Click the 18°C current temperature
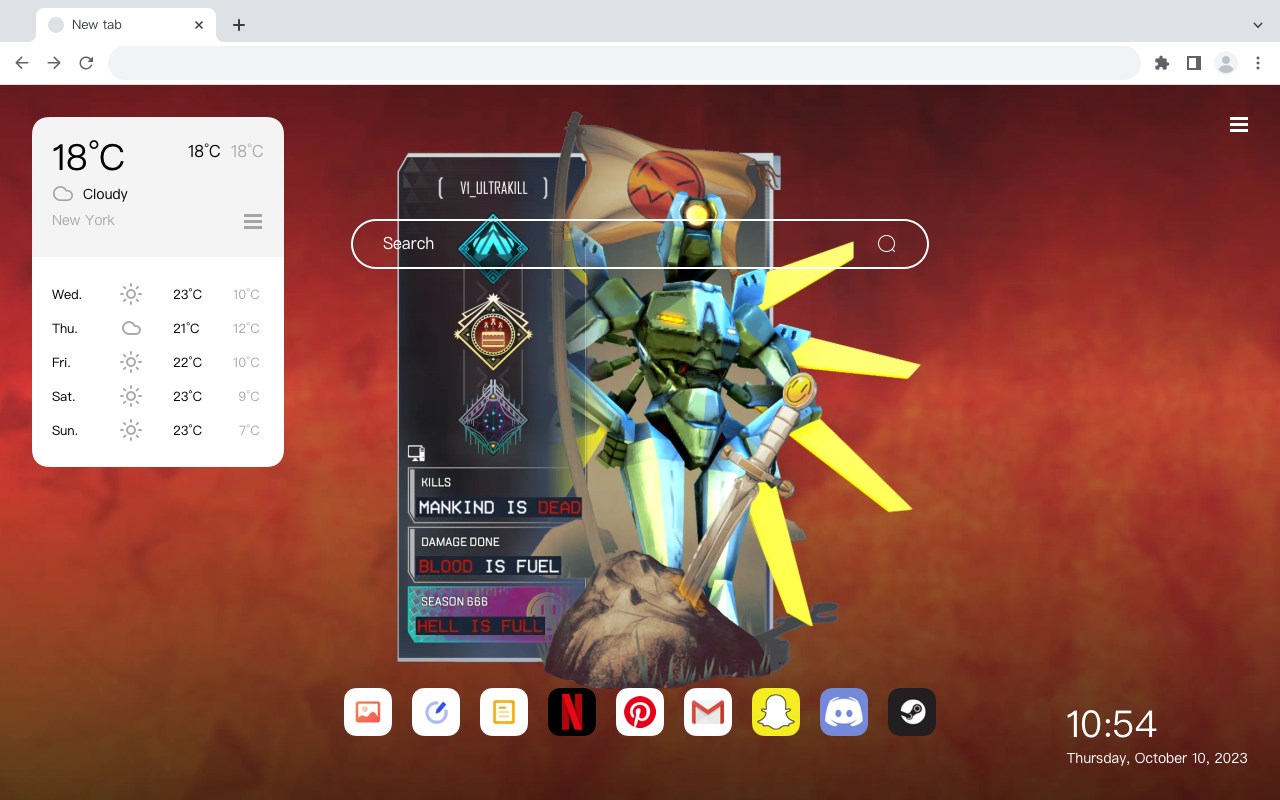The width and height of the screenshot is (1280, 800). coord(88,157)
